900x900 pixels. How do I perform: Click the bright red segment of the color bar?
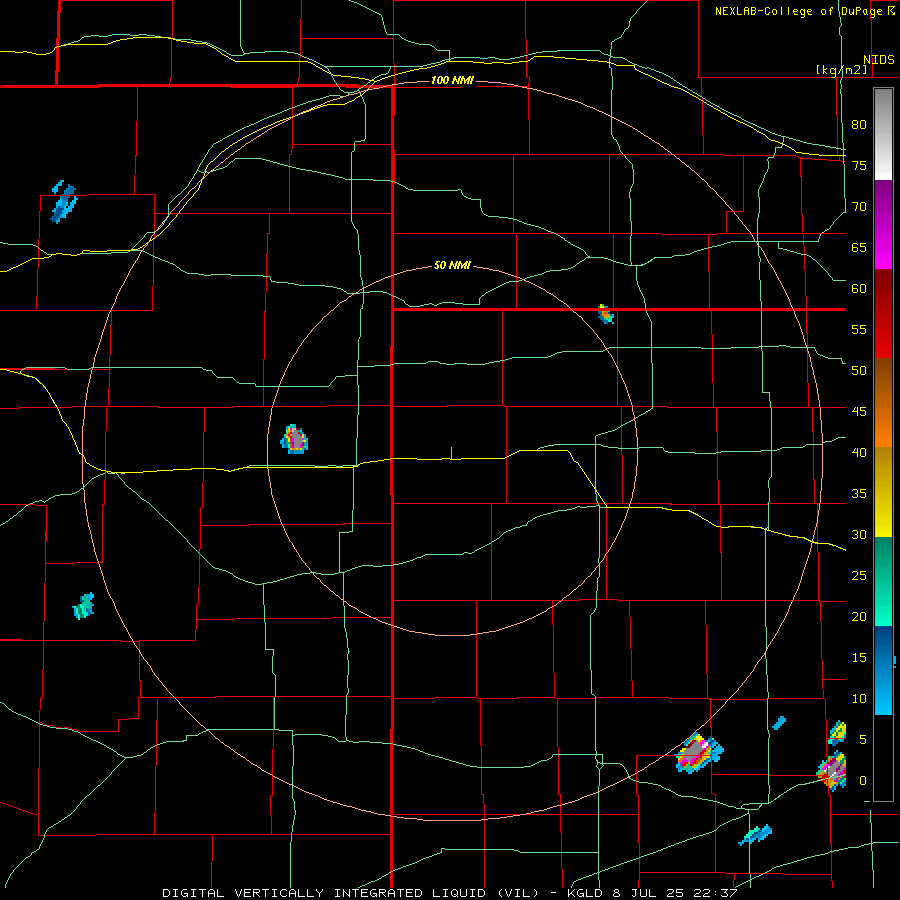[883, 314]
